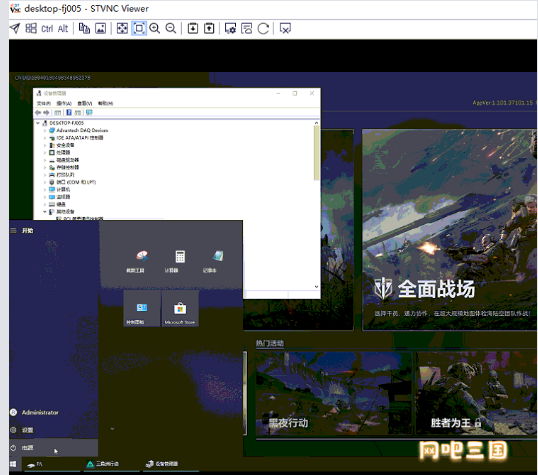Click the picture screenshot icon in the VNC toolbar
This screenshot has width=538, height=475.
click(x=101, y=28)
